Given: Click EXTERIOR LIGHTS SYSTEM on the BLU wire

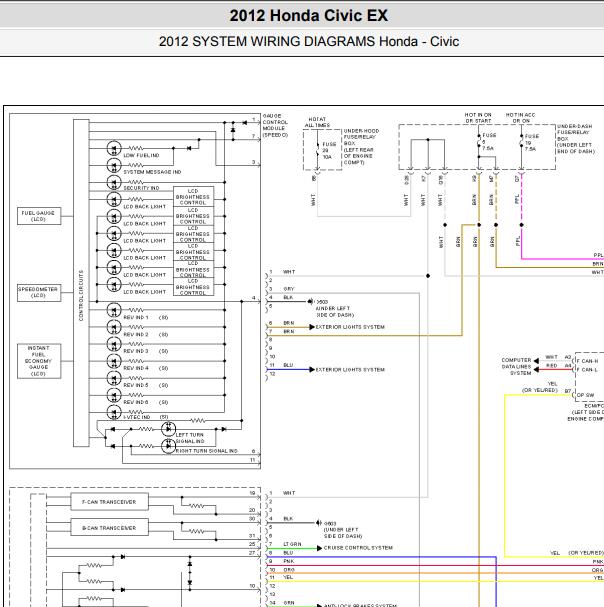Looking at the screenshot, I should pos(350,370).
